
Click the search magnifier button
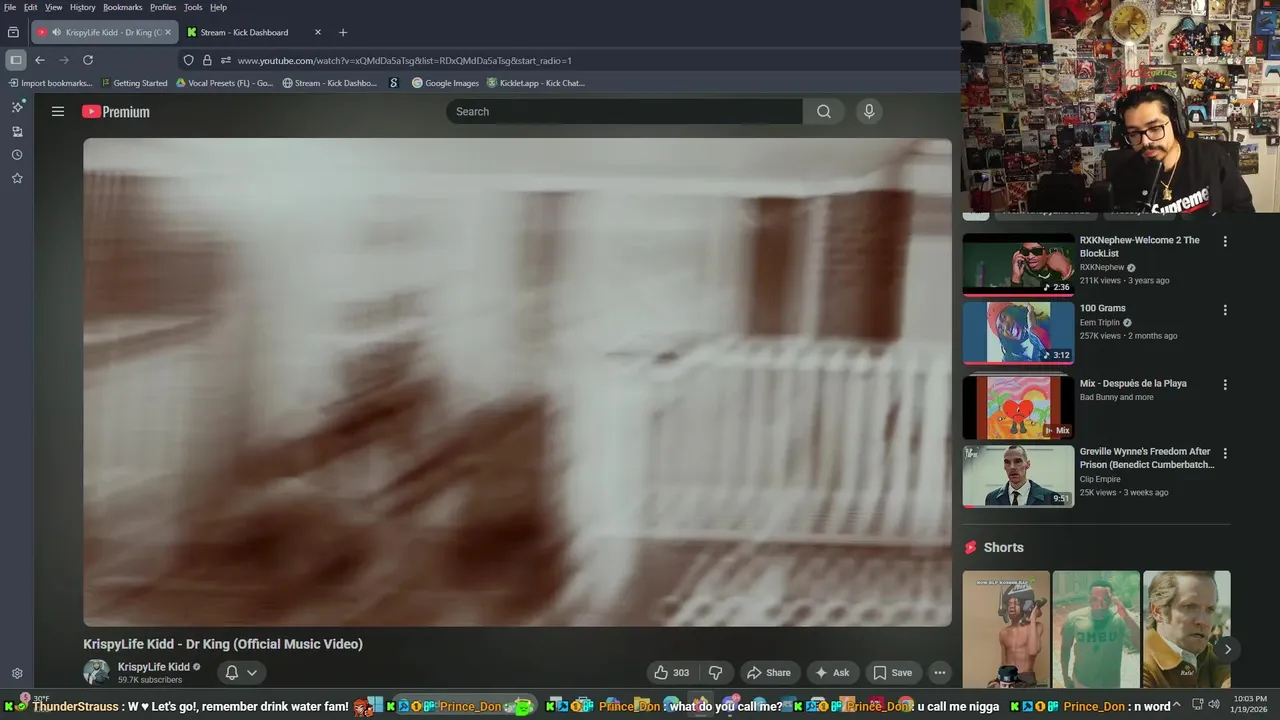[x=824, y=112]
